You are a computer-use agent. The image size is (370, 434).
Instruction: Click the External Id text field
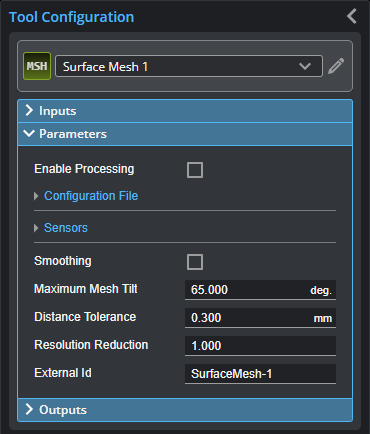point(260,374)
